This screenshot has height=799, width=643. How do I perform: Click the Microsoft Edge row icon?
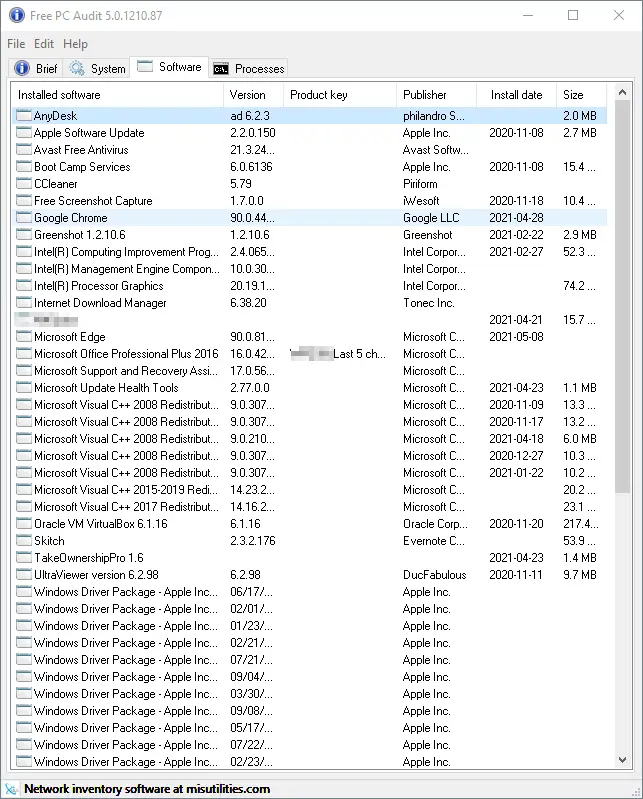point(23,337)
